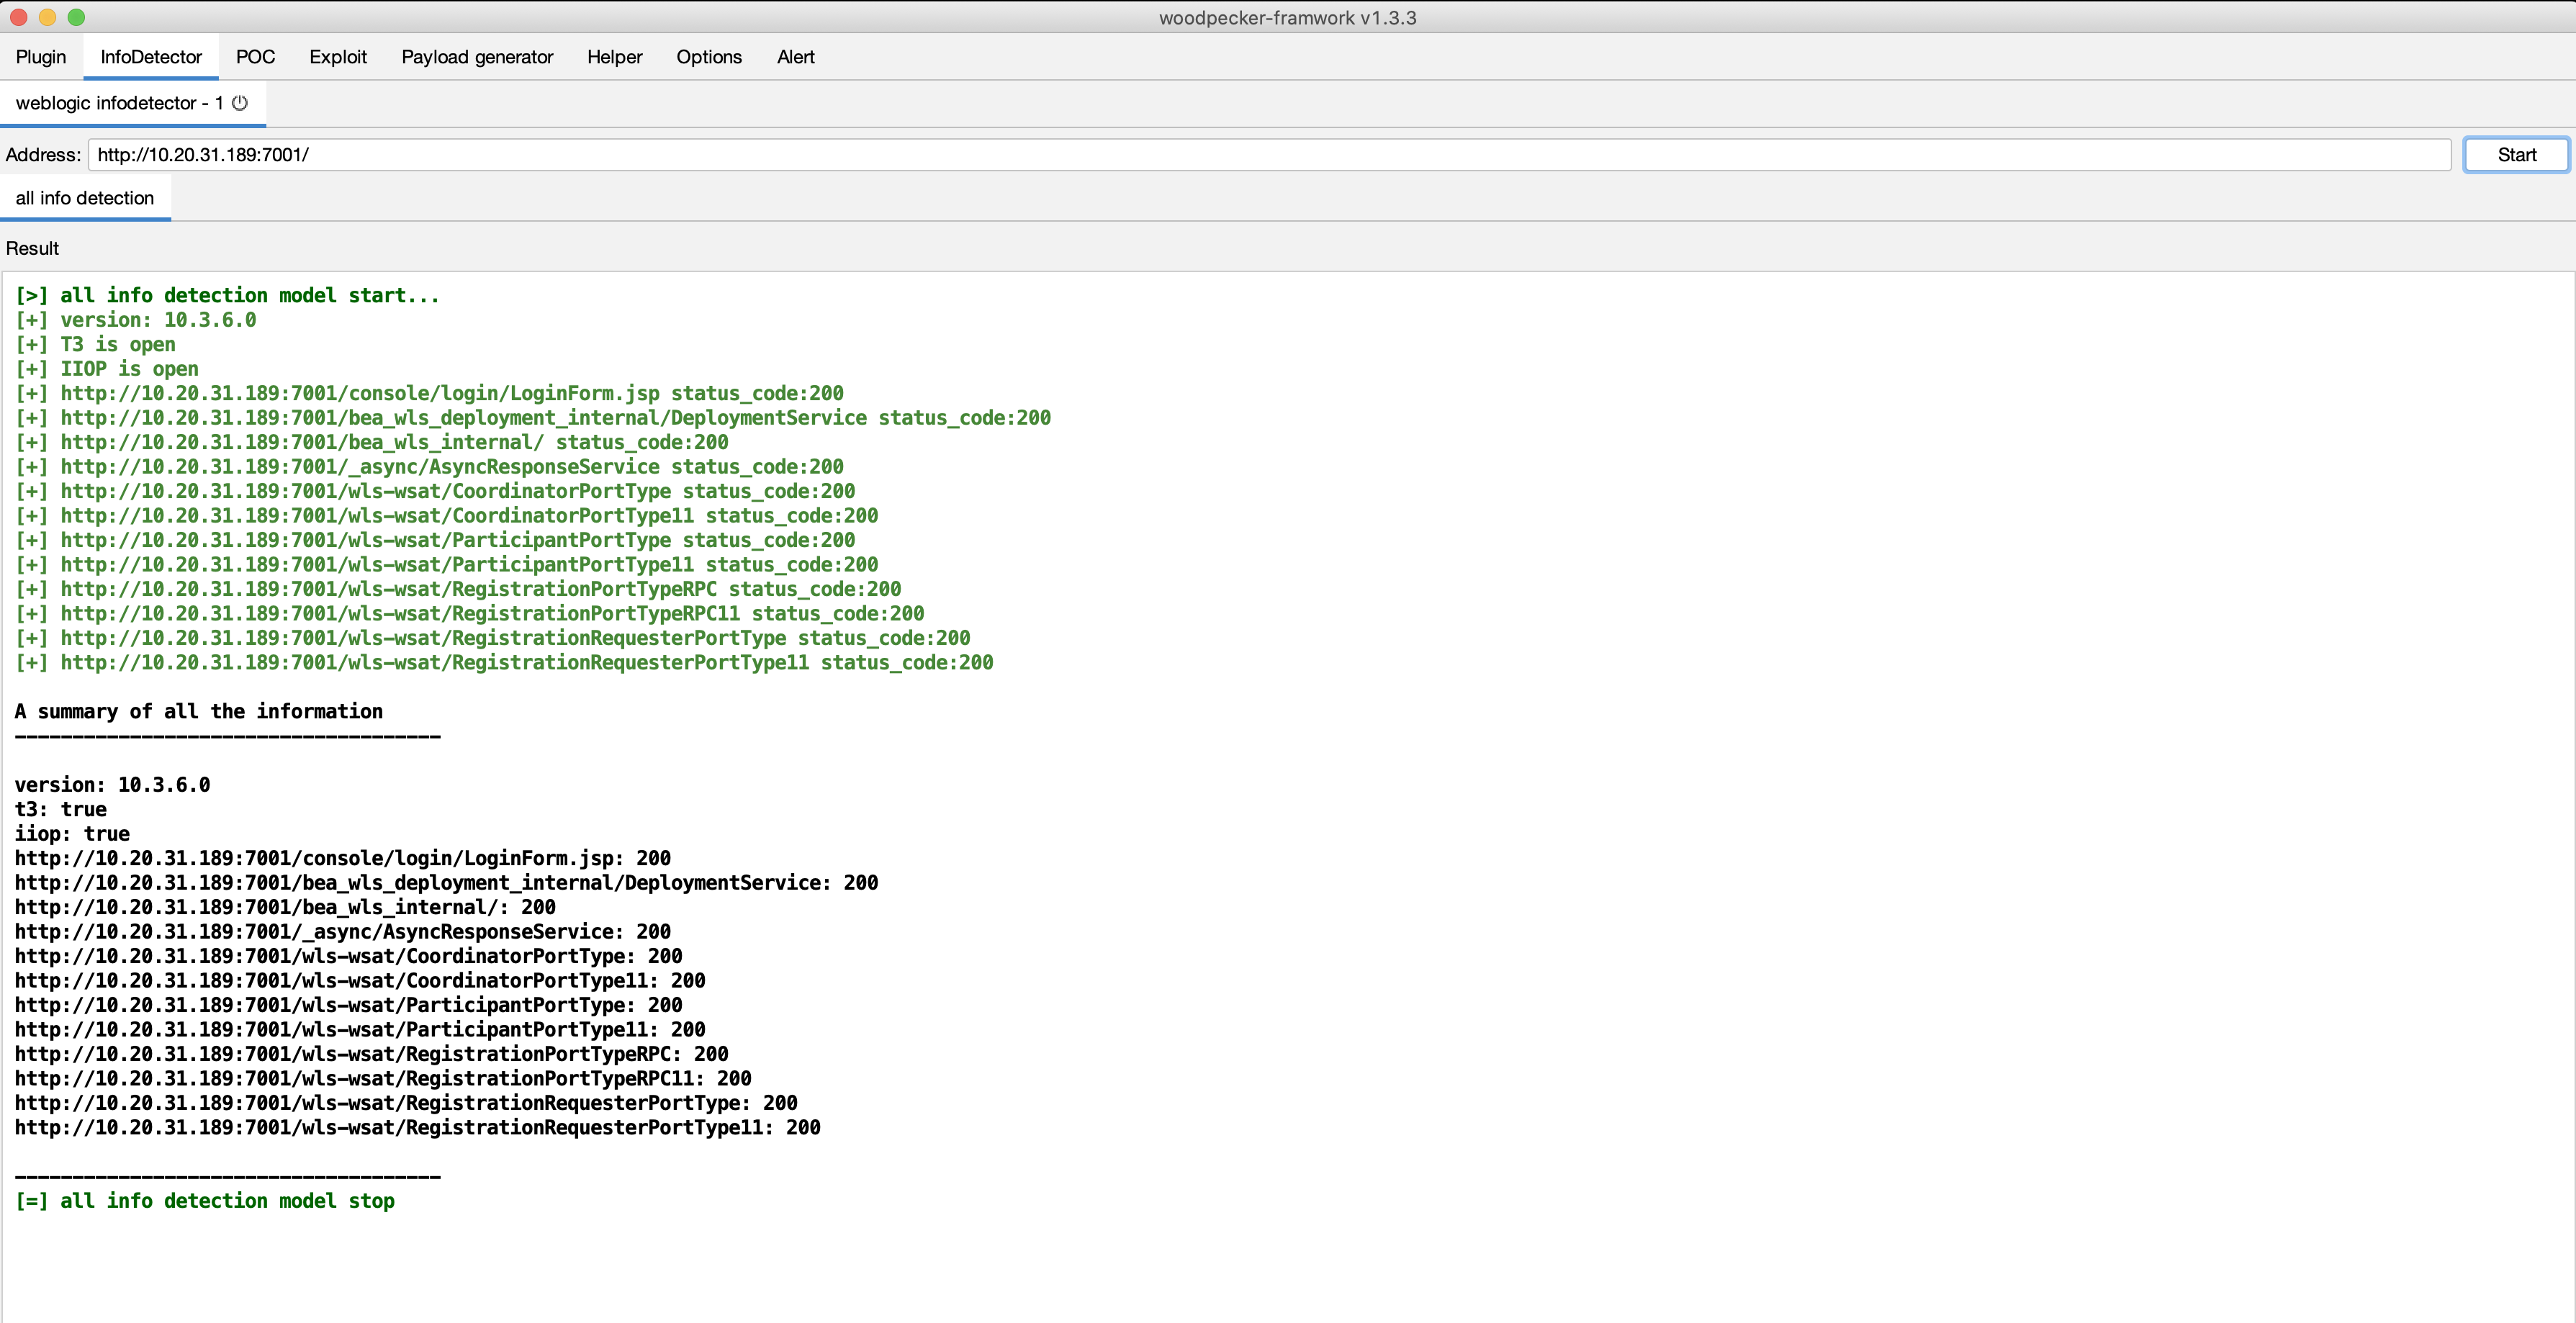Click the green console/login/LoginForm.jsp status_code:200 line
Image resolution: width=2576 pixels, height=1323 pixels.
(x=429, y=393)
